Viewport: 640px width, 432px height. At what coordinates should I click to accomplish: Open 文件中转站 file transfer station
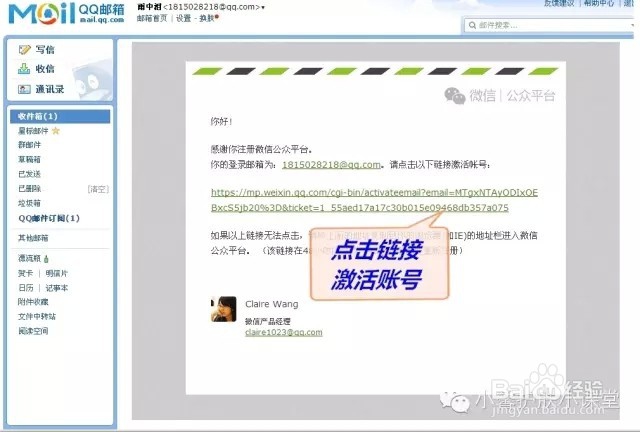pos(37,316)
